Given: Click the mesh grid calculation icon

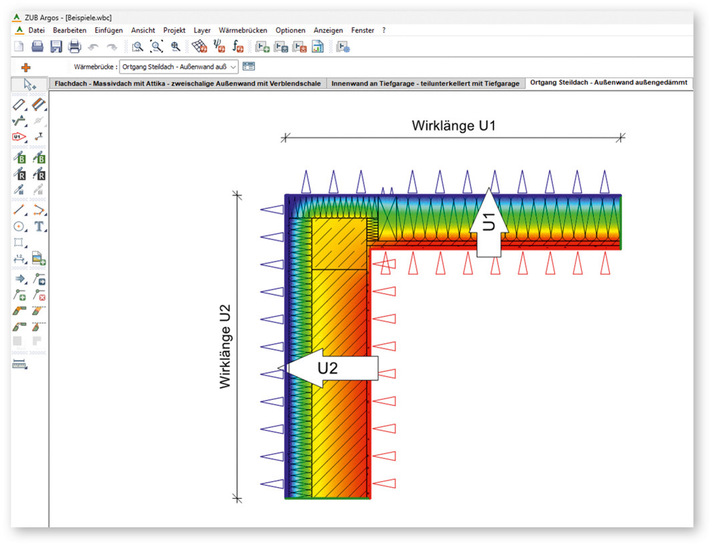Looking at the screenshot, I should (x=200, y=46).
